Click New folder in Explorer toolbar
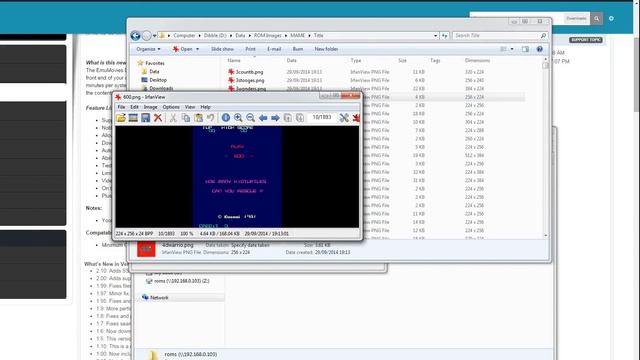 pyautogui.click(x=326, y=49)
